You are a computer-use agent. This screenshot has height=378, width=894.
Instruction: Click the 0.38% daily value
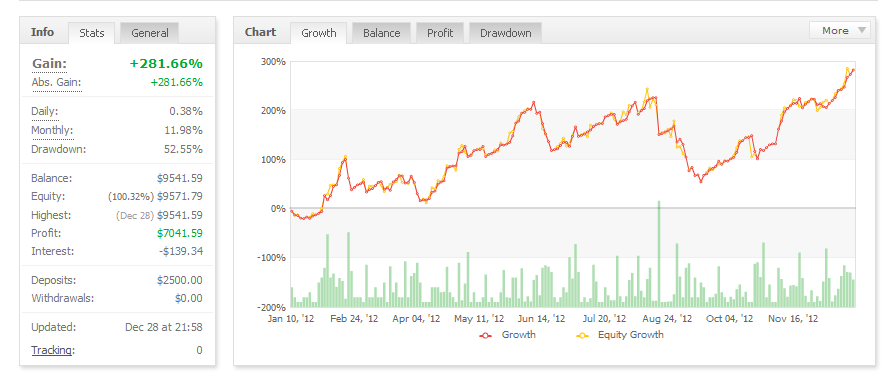186,111
